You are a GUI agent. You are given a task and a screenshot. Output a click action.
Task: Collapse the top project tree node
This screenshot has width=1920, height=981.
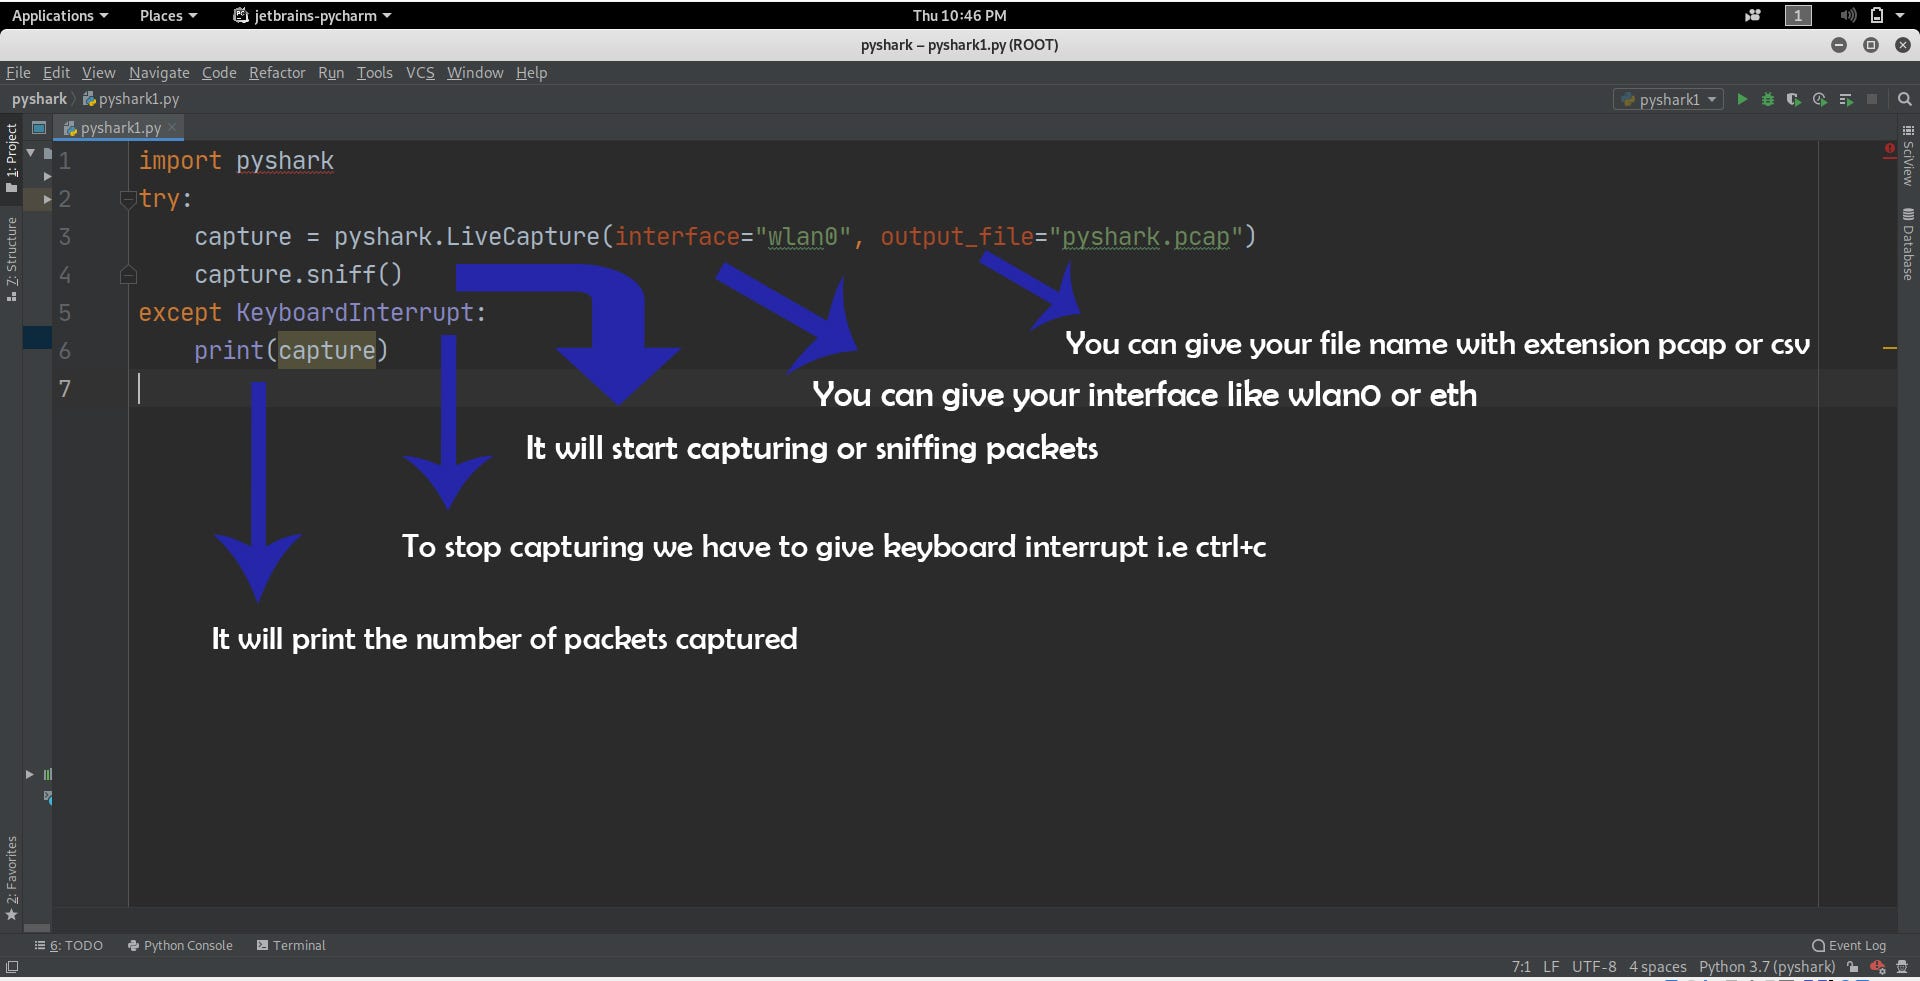point(31,153)
